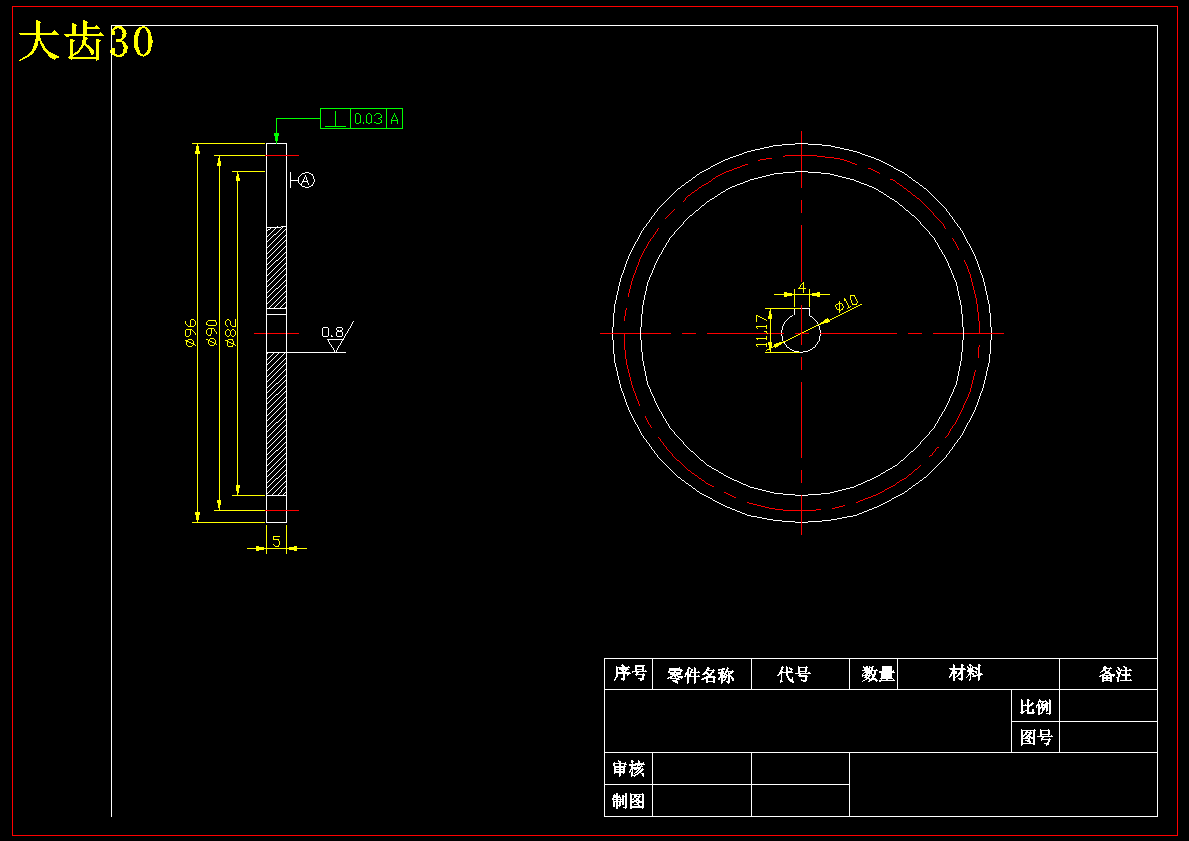Screen dimensions: 1189x841
Task: Select the 11.17 keyway height dimension
Action: (762, 331)
